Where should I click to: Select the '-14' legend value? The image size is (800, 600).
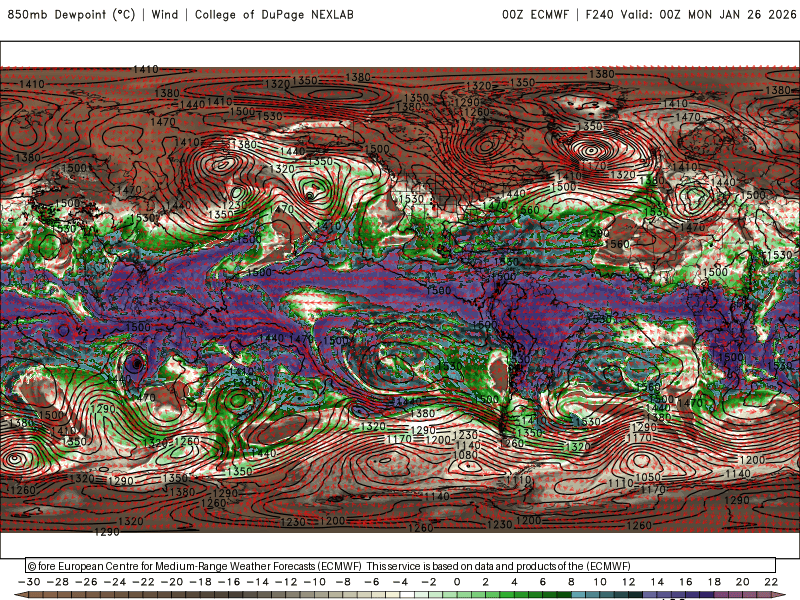(258, 582)
